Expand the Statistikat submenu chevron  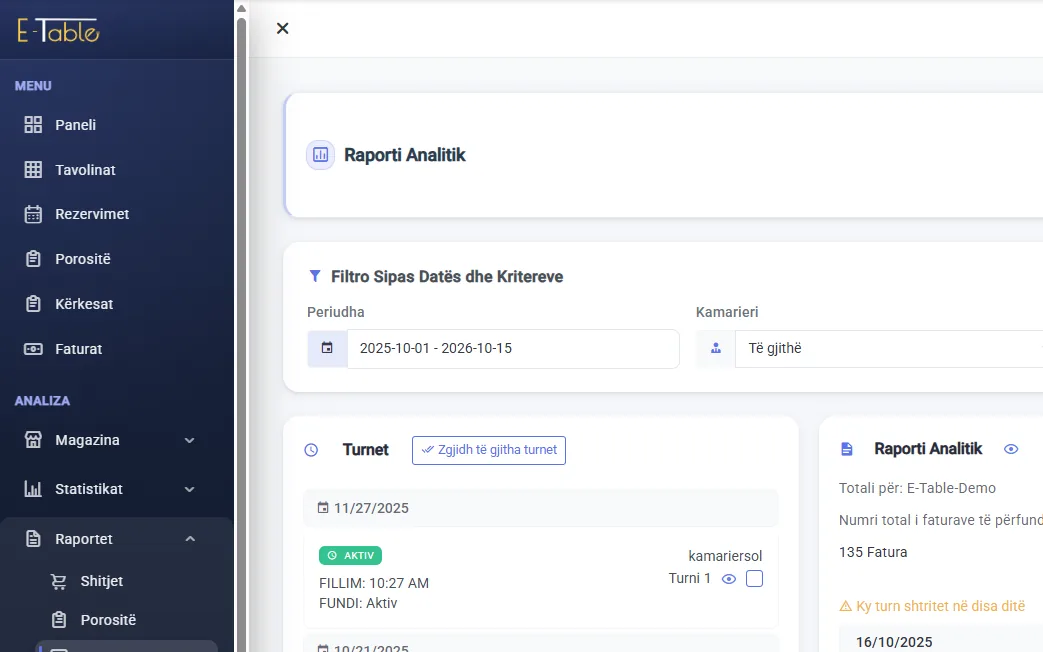[x=190, y=490]
